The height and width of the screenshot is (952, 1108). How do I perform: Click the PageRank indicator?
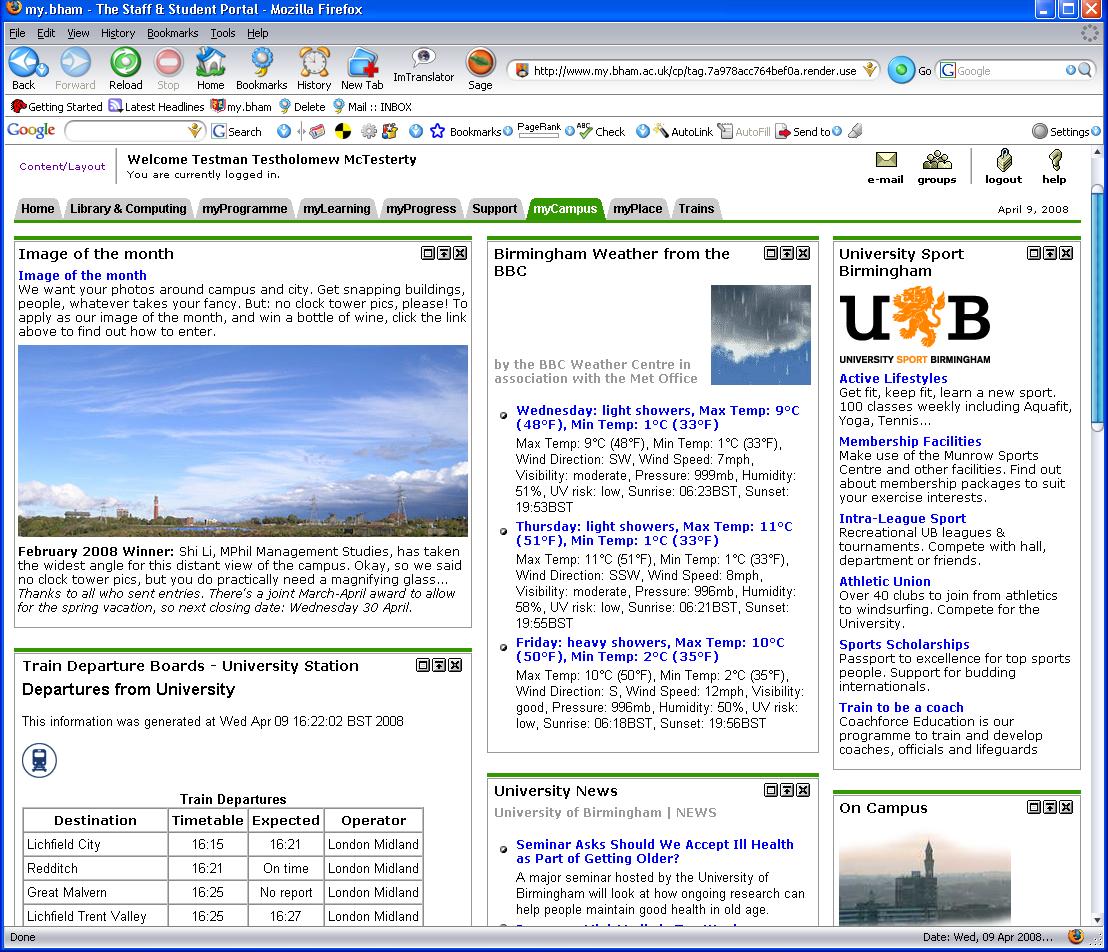tap(539, 129)
